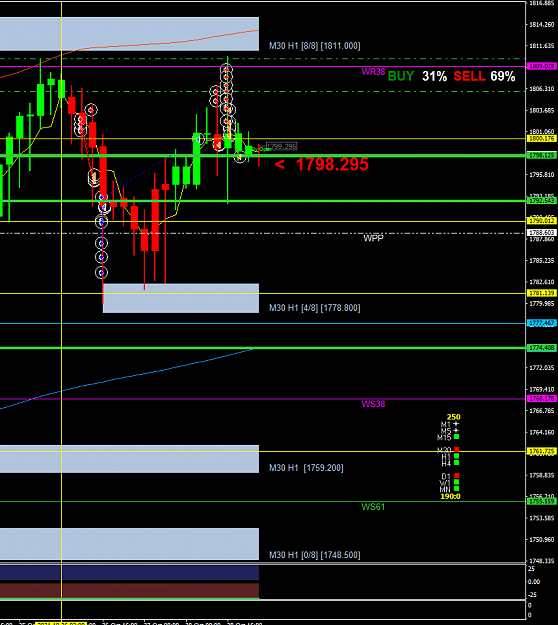558x625 pixels.
Task: Click the M30 H1 [1759.200] label
Action: click(x=306, y=468)
